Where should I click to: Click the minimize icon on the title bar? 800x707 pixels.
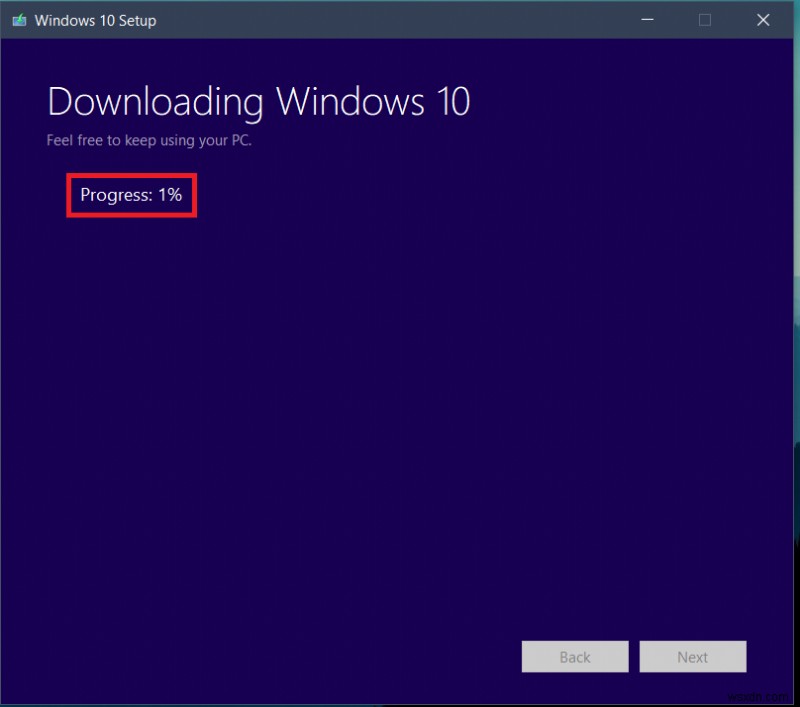(x=647, y=19)
